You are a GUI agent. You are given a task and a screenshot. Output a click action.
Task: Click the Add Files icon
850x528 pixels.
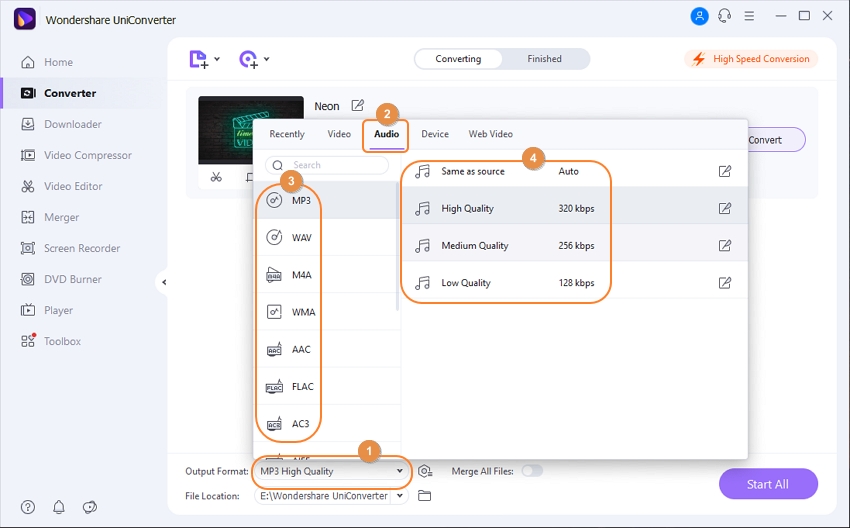click(201, 60)
